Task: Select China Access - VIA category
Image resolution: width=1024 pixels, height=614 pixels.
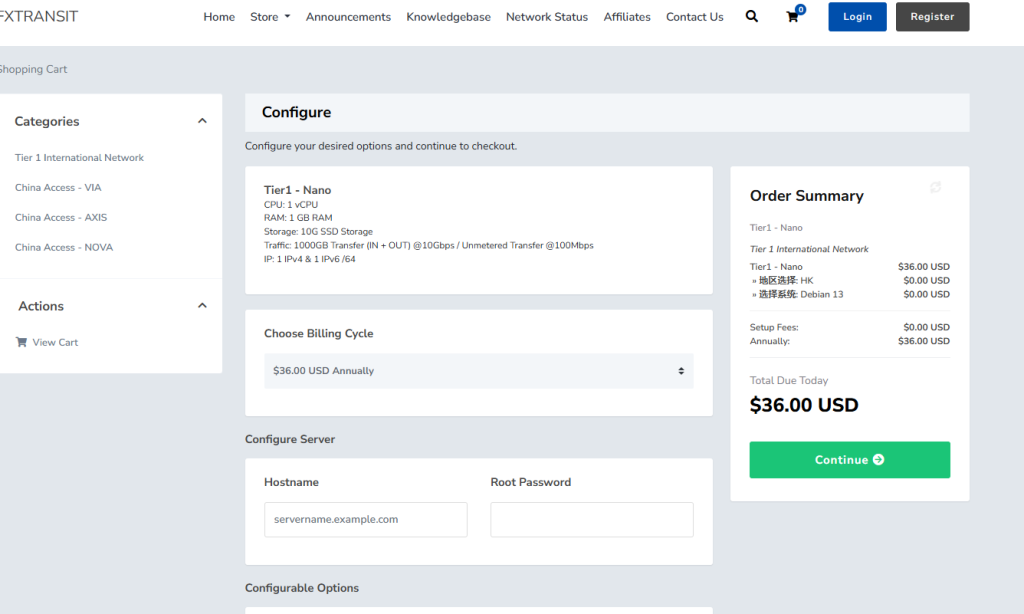Action: pos(58,188)
